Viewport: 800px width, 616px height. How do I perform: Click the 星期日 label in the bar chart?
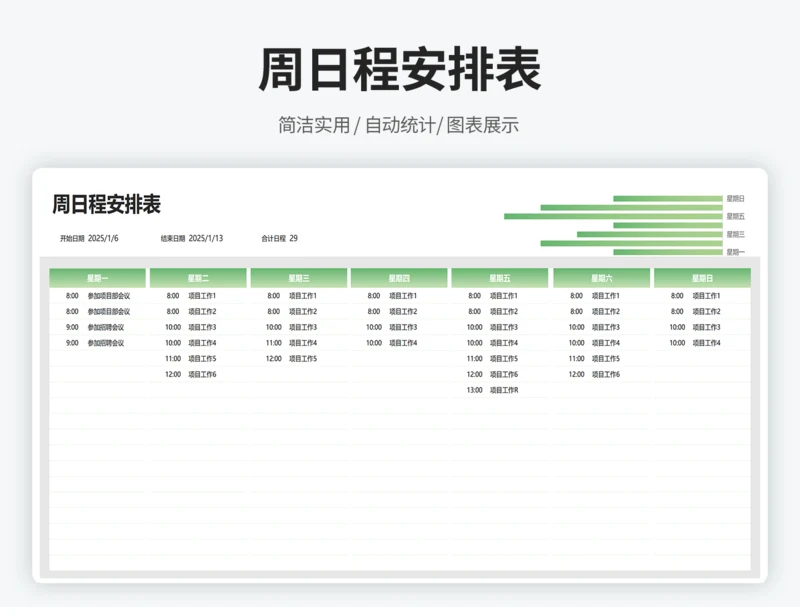click(735, 199)
